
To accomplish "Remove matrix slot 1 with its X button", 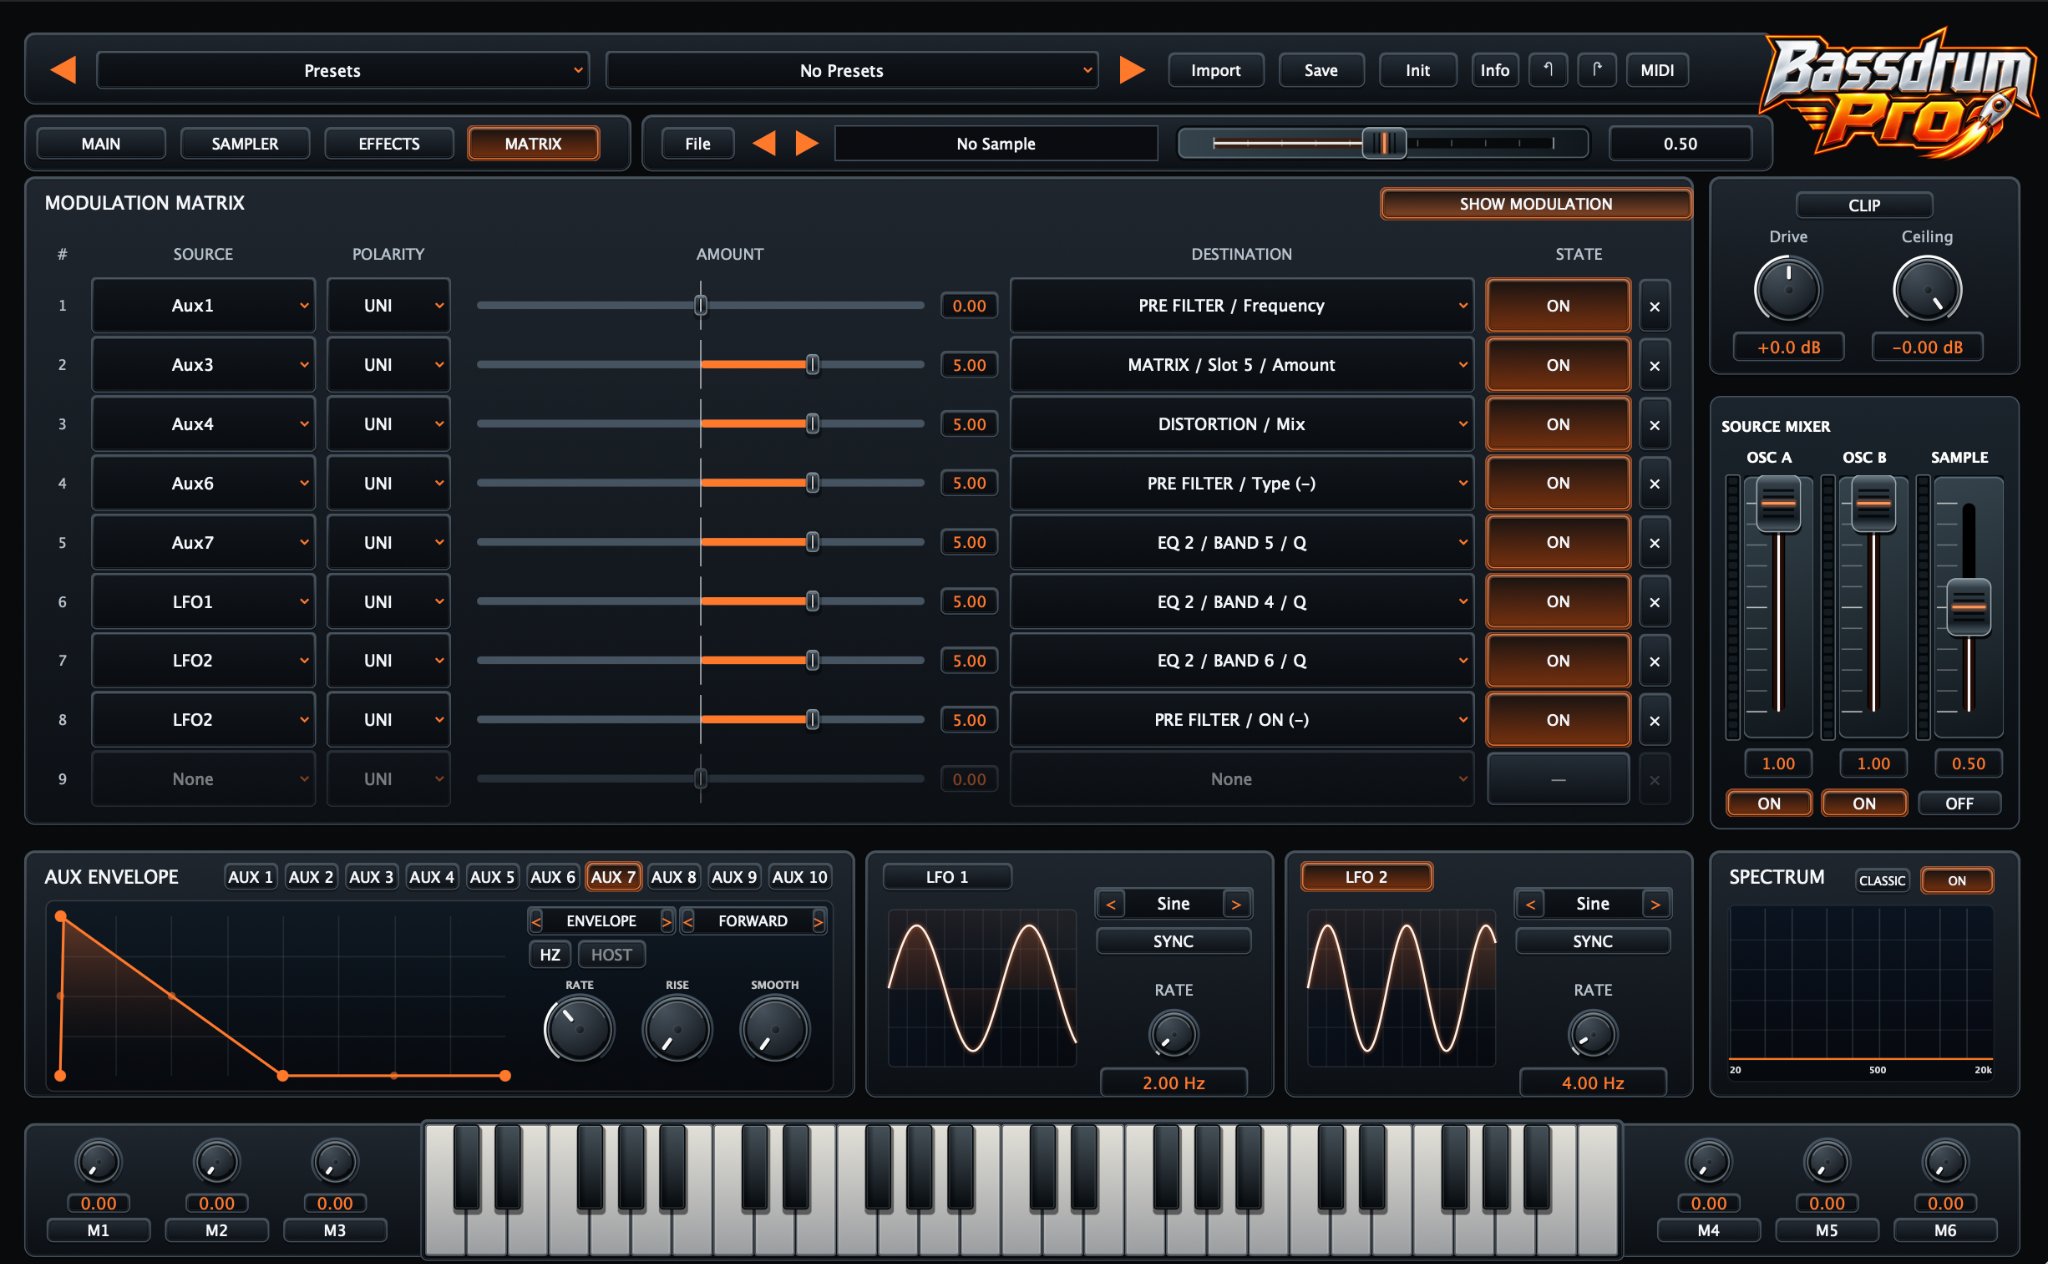I will [1655, 306].
